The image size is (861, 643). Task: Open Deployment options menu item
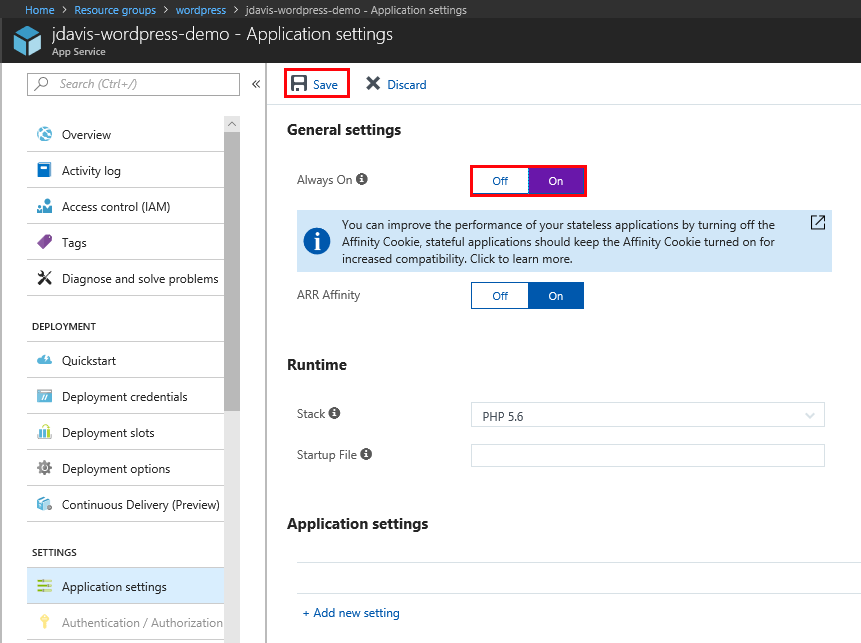pyautogui.click(x=125, y=468)
